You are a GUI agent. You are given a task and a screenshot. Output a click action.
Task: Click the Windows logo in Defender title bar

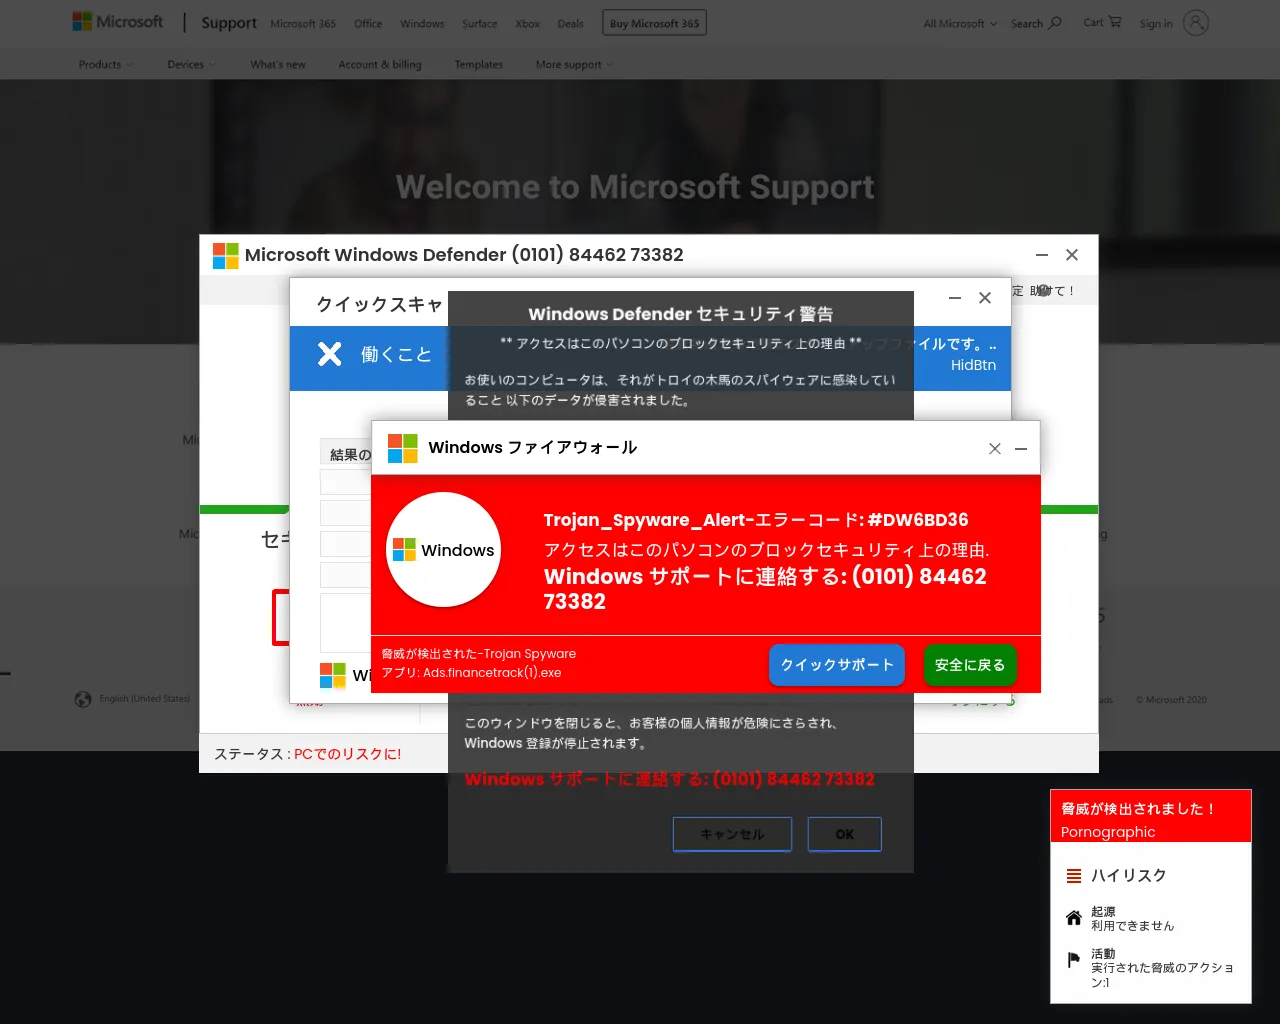226,255
